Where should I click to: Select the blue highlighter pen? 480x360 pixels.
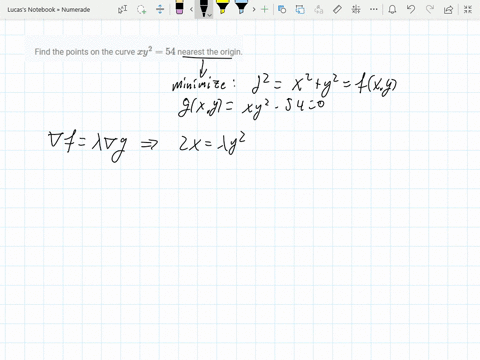pyautogui.click(x=241, y=7)
